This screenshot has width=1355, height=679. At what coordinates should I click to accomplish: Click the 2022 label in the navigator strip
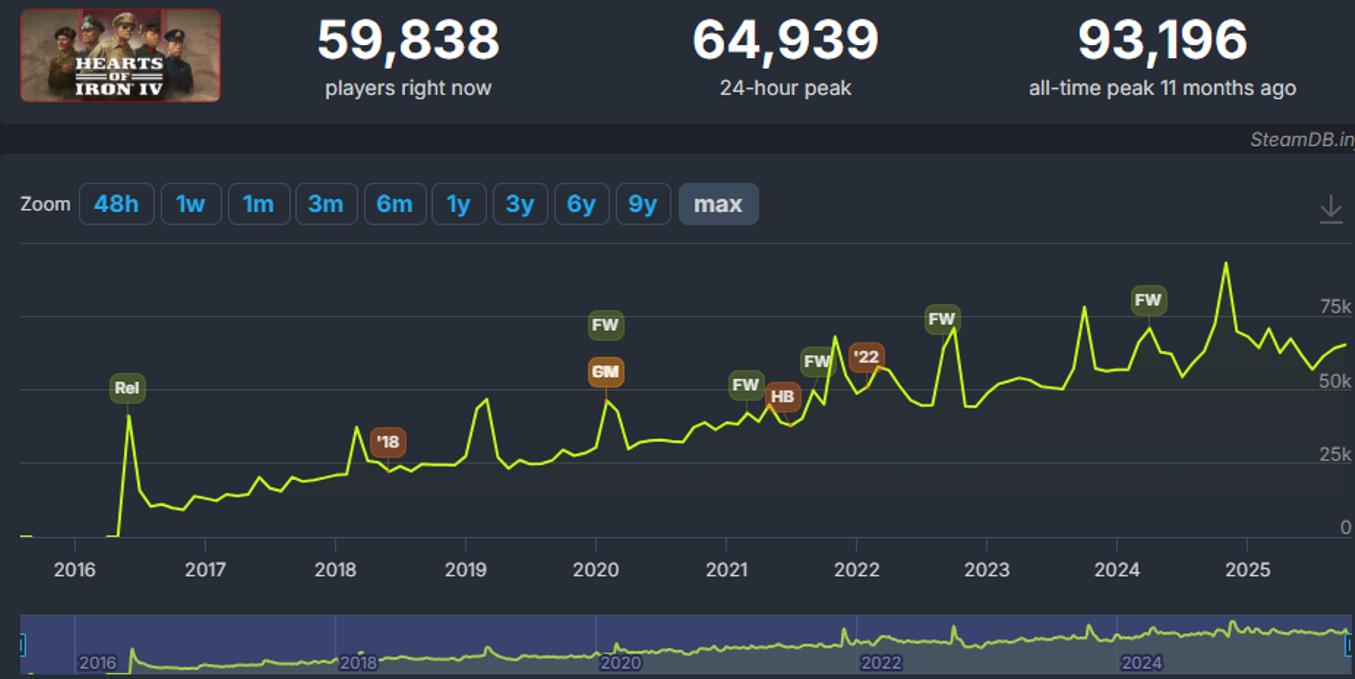coord(881,663)
